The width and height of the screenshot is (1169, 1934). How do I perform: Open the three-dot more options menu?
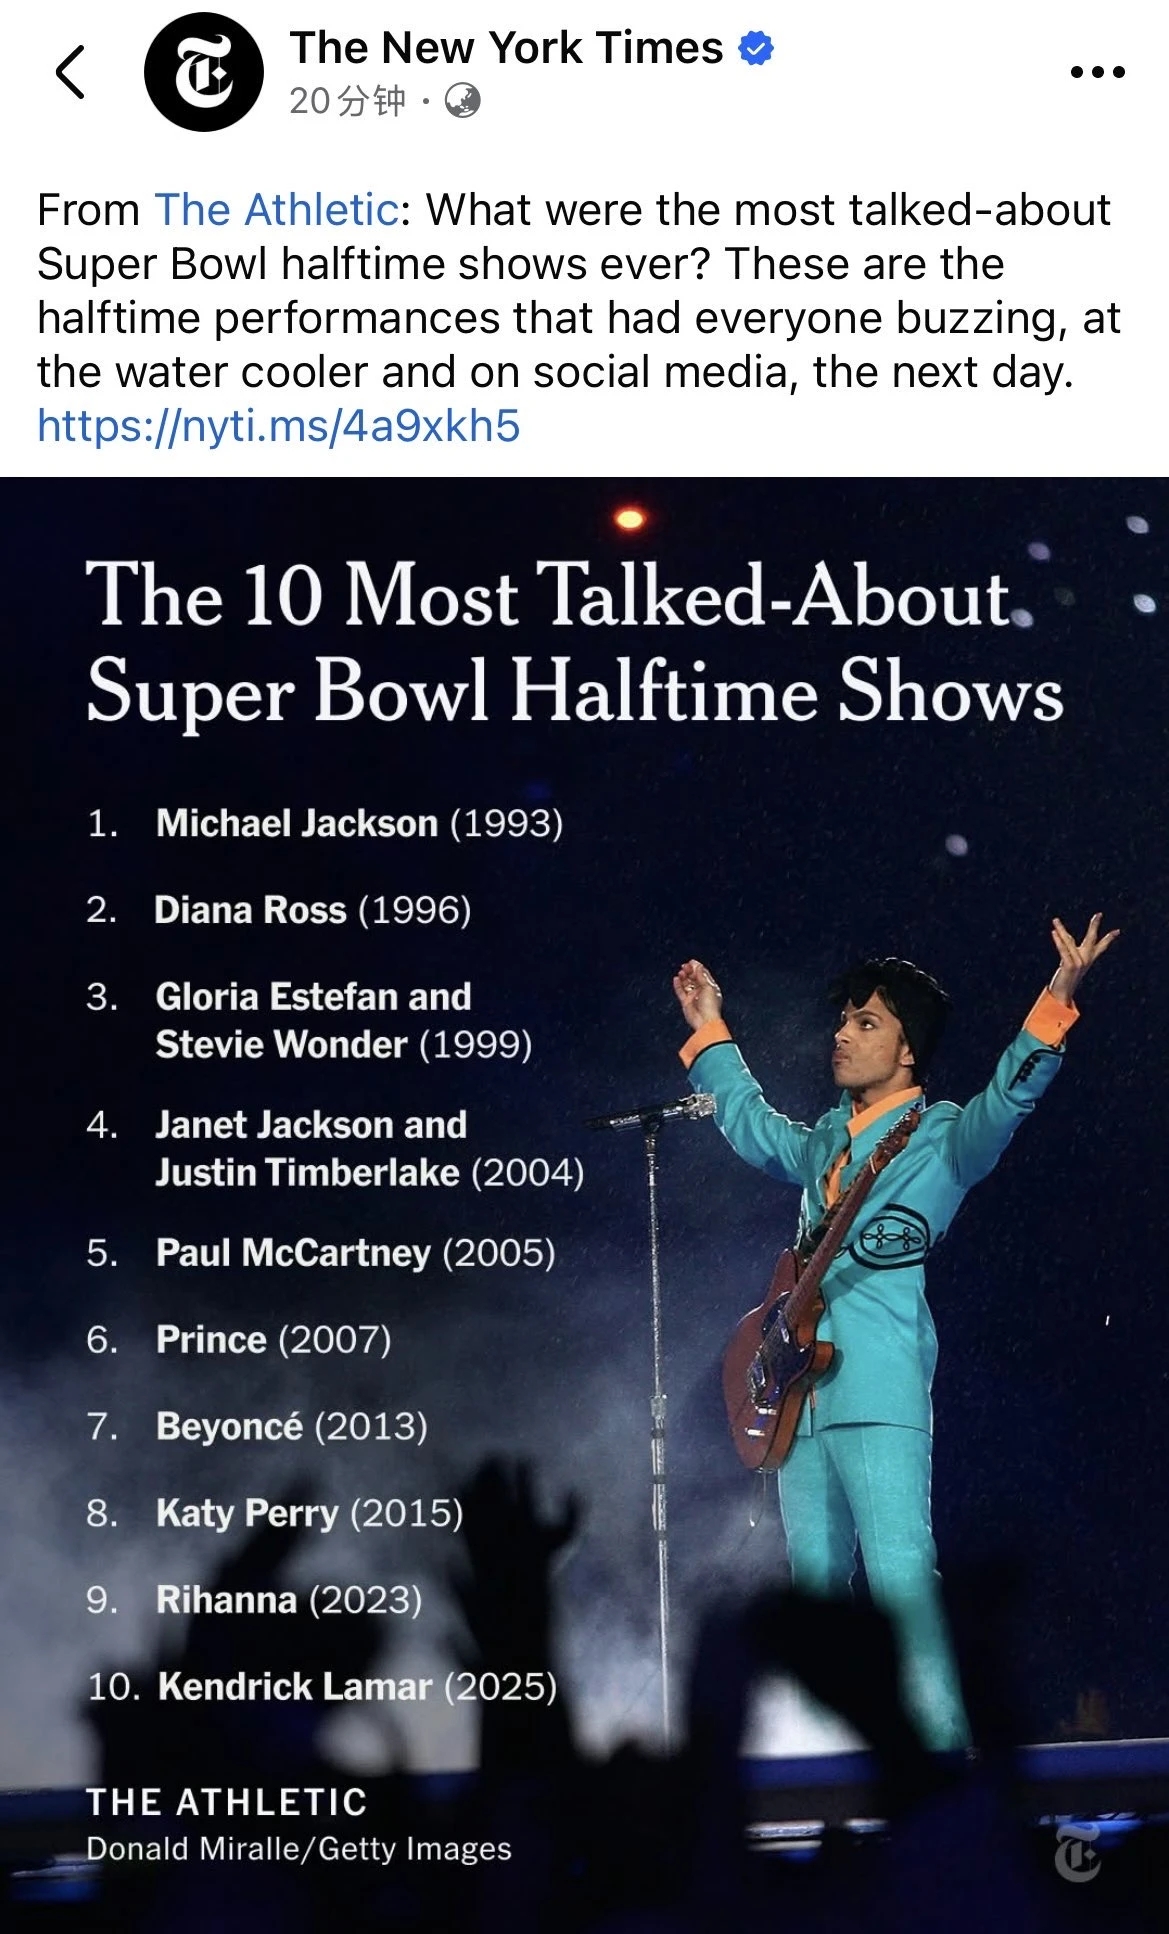pyautogui.click(x=1097, y=72)
